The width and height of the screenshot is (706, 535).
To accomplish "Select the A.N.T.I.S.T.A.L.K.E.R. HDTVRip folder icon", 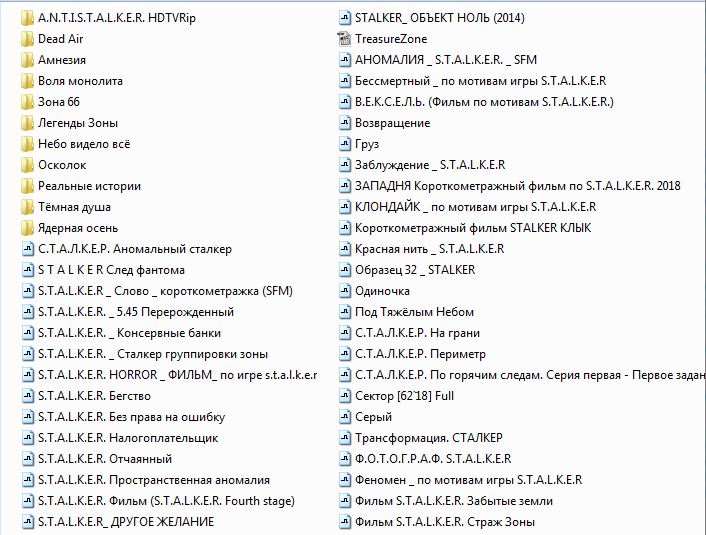I will (x=27, y=18).
